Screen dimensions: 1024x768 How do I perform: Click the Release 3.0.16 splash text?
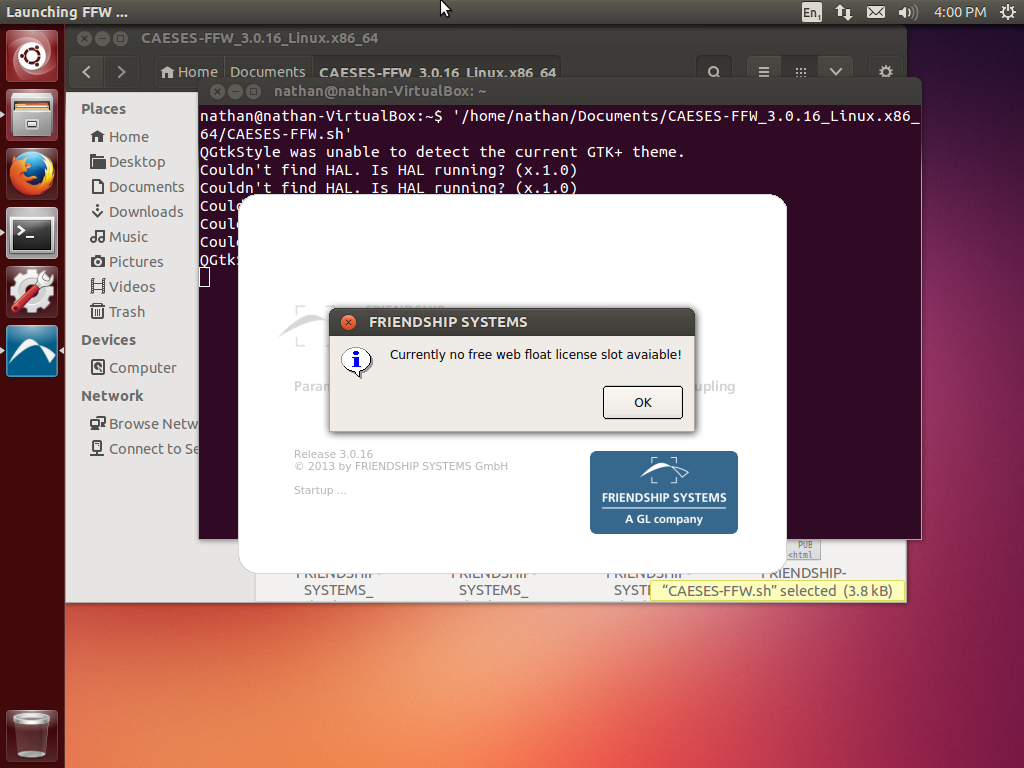[334, 454]
